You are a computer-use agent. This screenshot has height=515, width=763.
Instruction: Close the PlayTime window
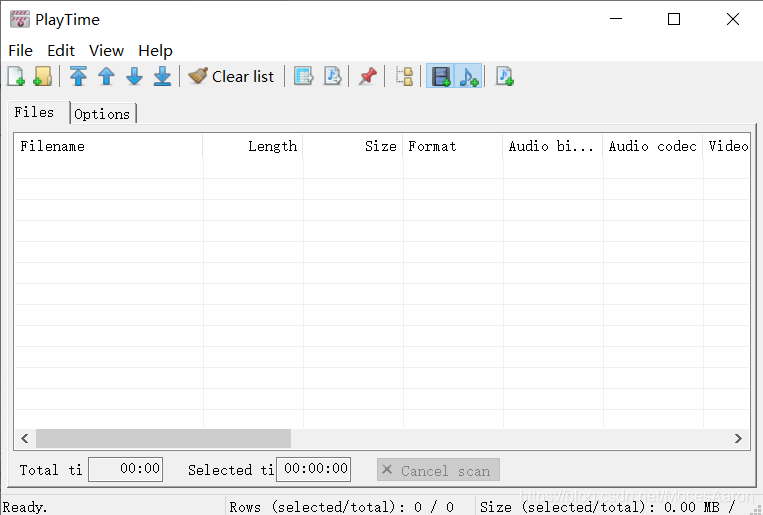[x=733, y=19]
